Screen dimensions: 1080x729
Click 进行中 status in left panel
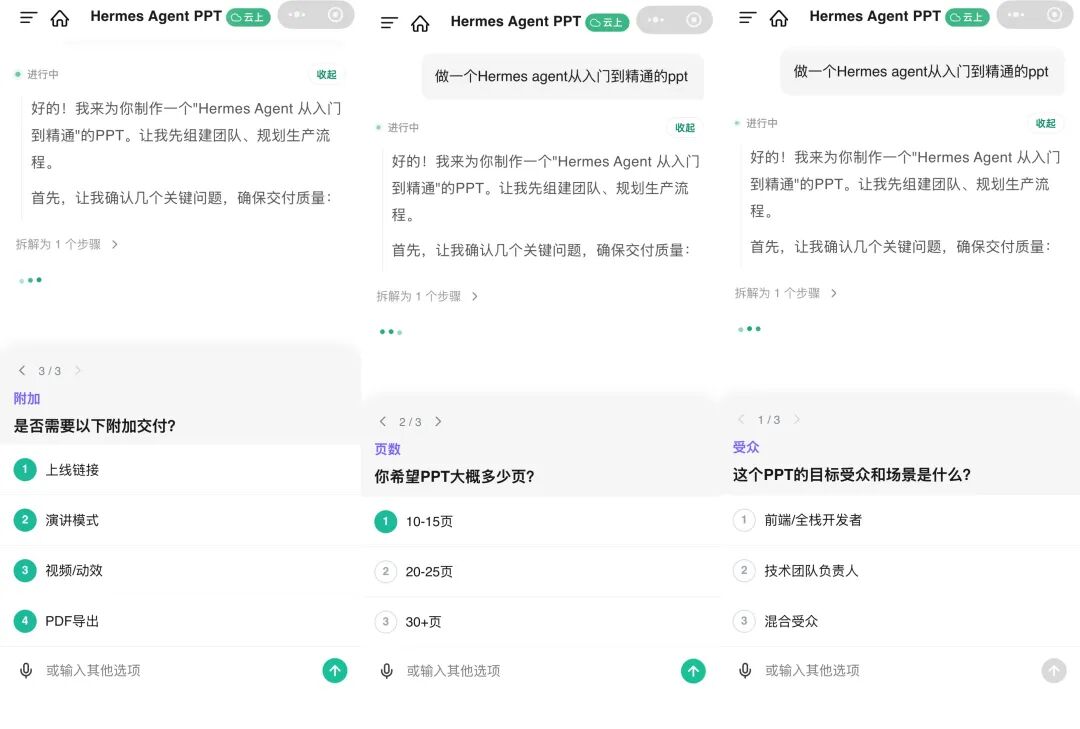click(x=37, y=74)
